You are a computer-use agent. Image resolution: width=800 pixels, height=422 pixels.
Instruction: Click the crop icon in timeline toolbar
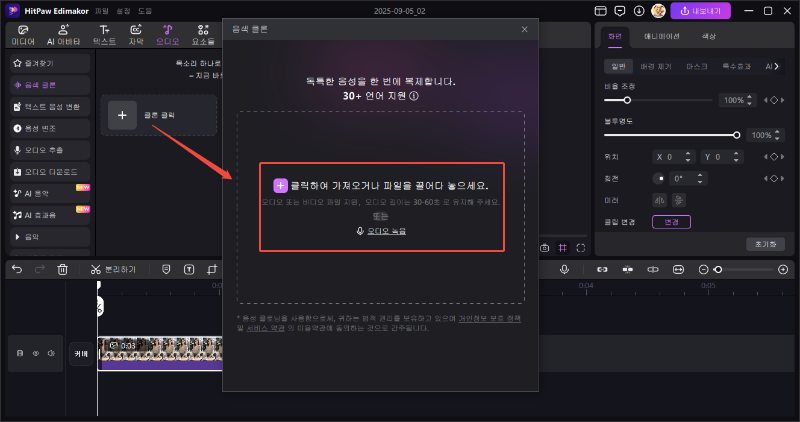212,269
